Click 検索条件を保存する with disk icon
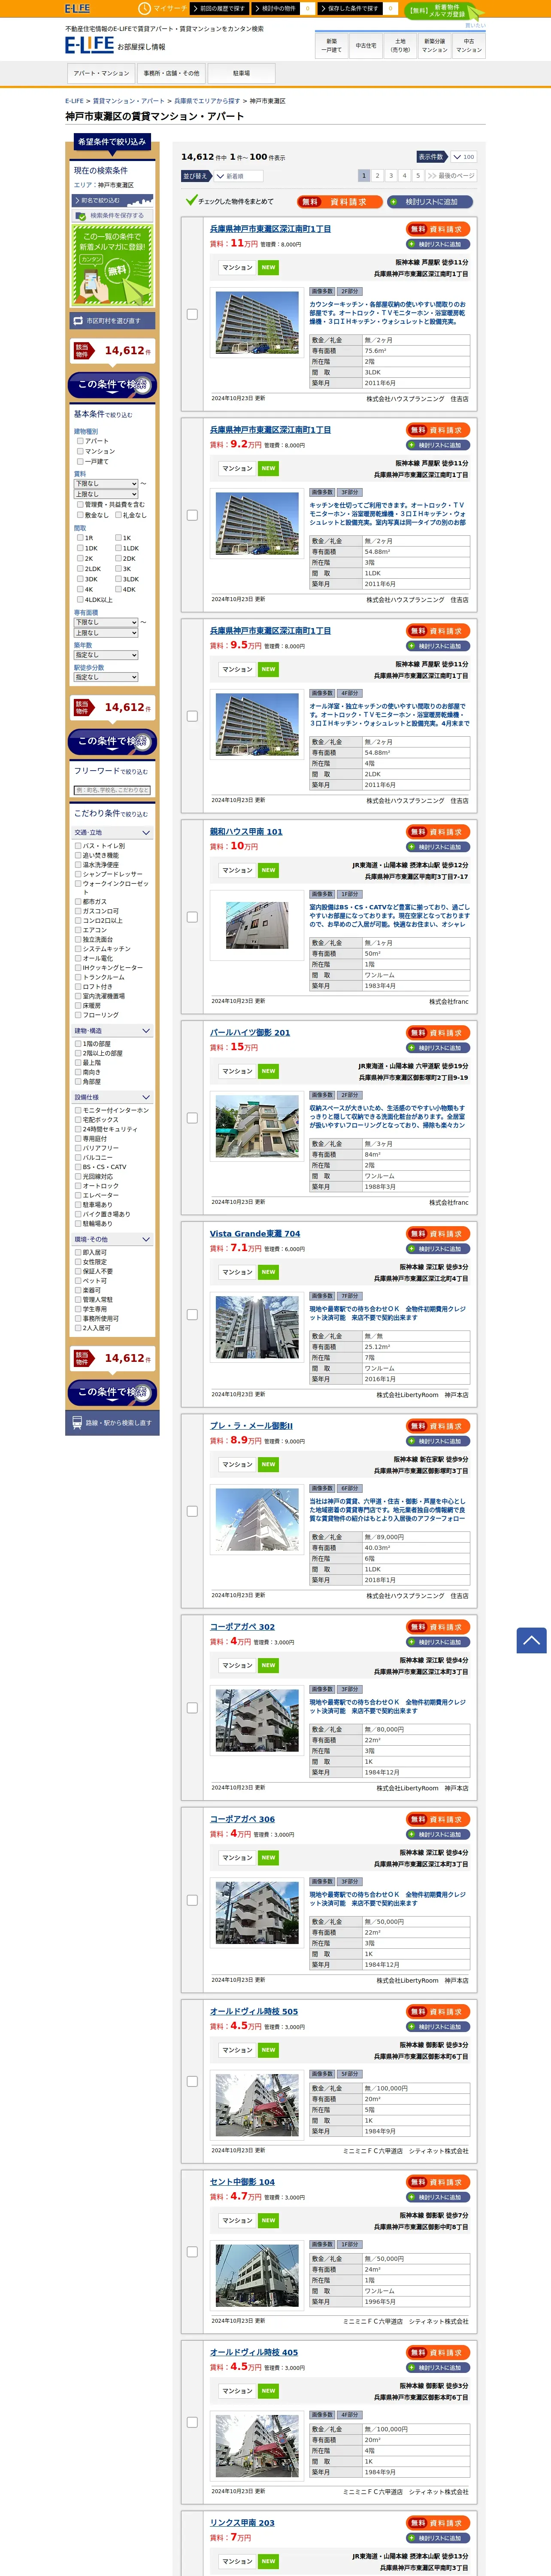The width and height of the screenshot is (551, 2576). point(112,215)
